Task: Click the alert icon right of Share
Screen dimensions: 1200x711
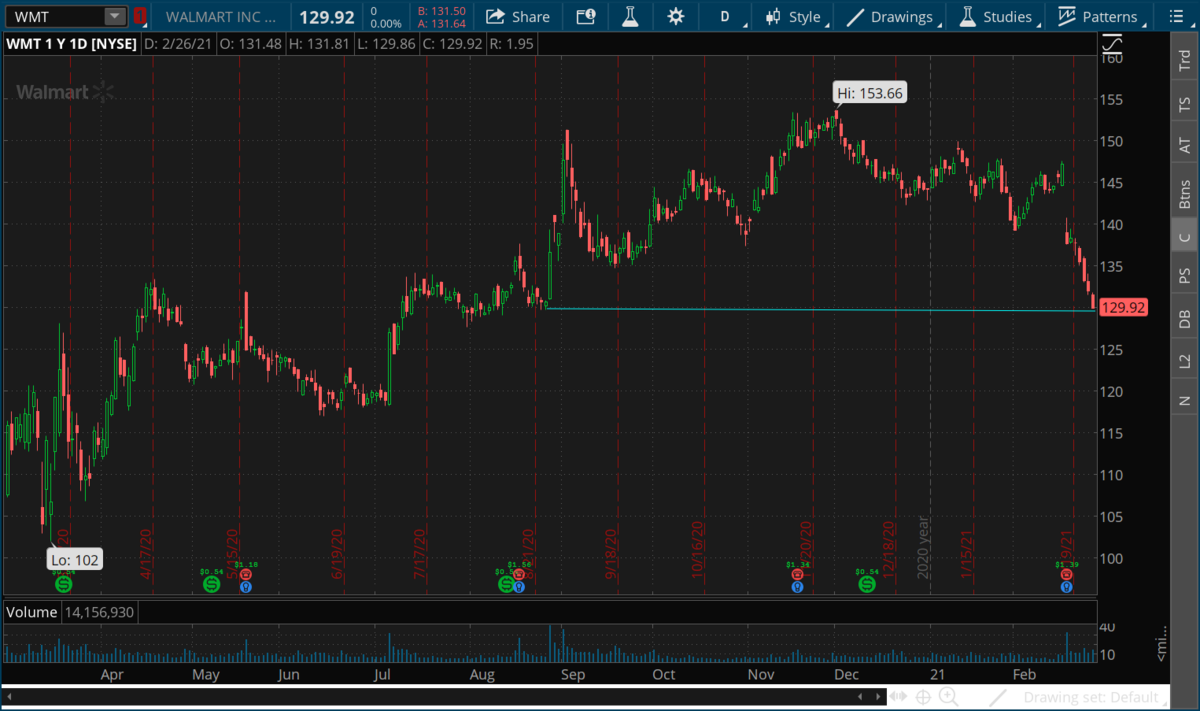Action: click(586, 16)
